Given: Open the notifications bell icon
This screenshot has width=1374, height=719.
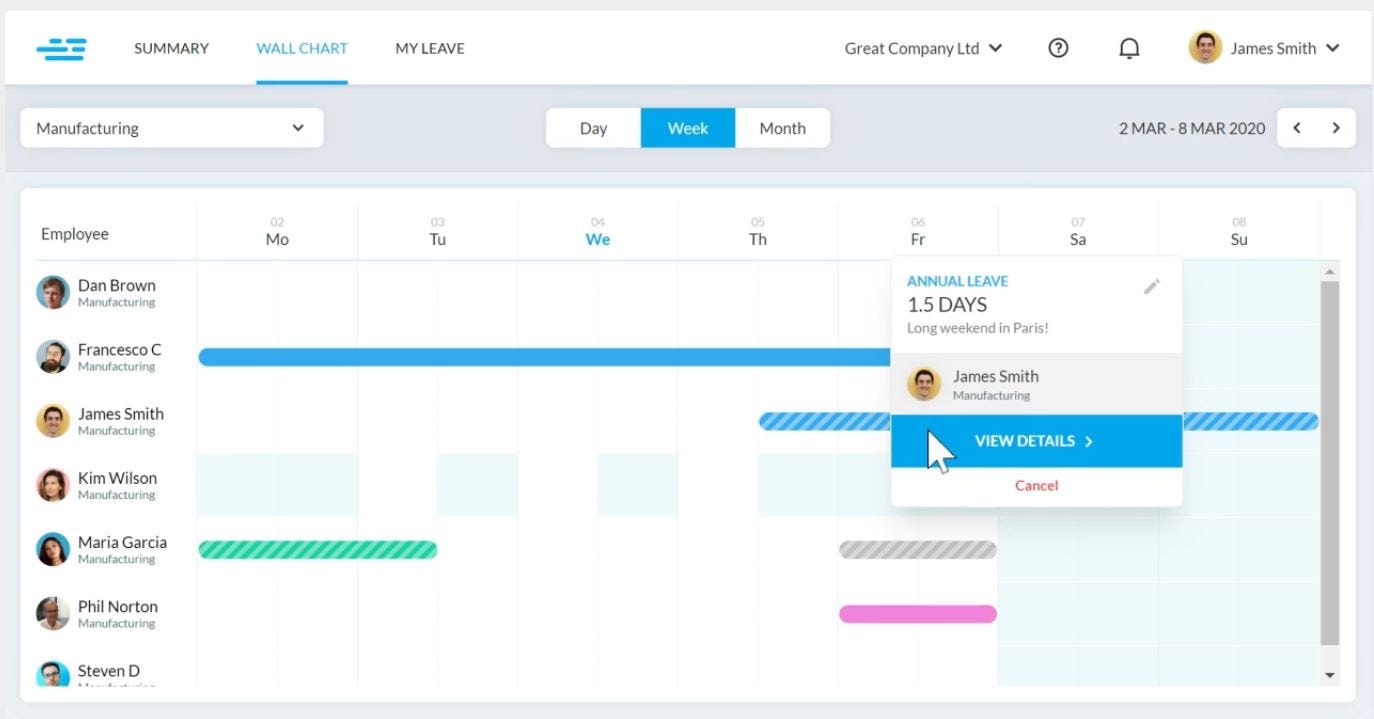Looking at the screenshot, I should (x=1129, y=47).
